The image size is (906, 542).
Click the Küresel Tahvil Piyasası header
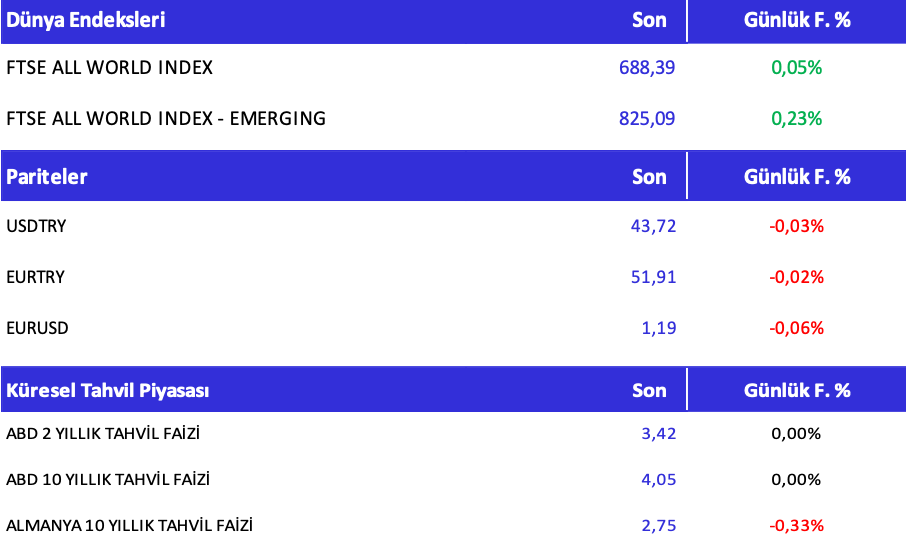(x=108, y=390)
